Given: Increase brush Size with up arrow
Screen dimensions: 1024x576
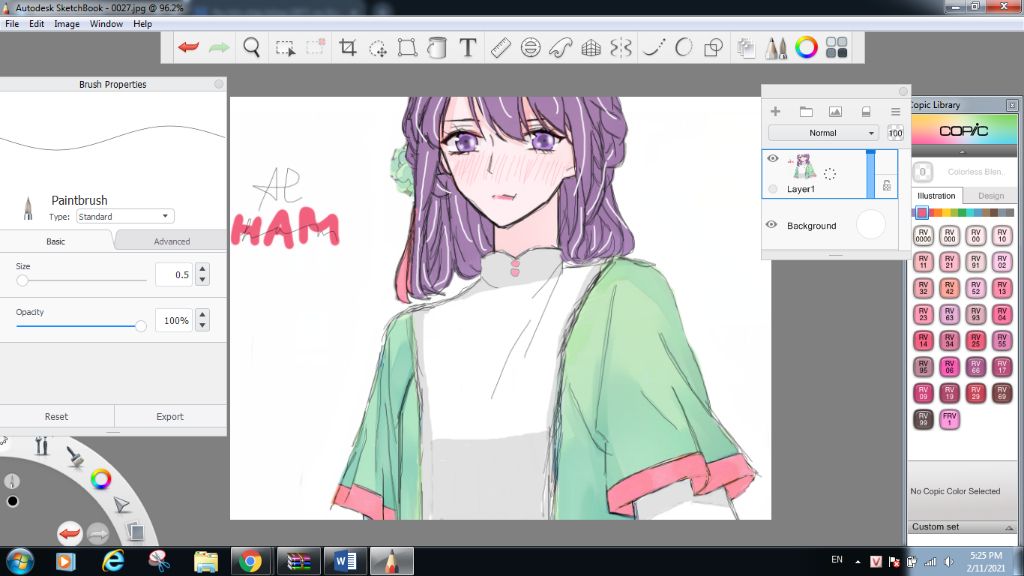Looking at the screenshot, I should tap(202, 268).
